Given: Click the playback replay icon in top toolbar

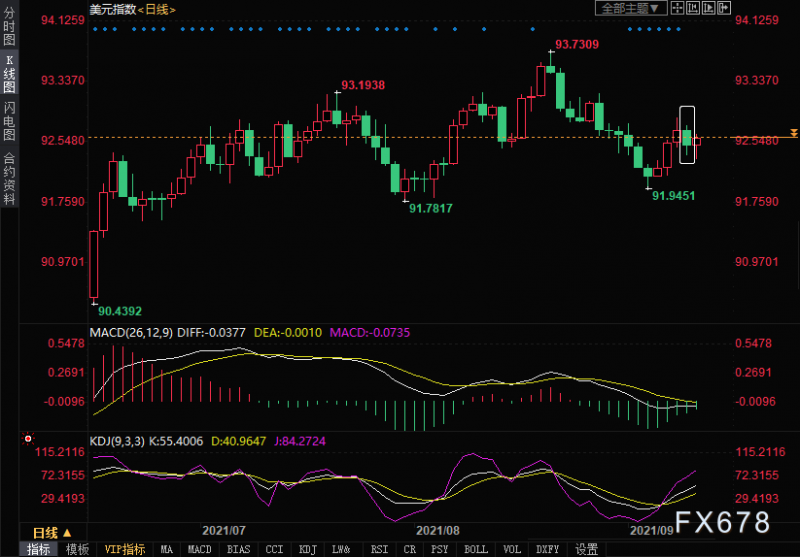Looking at the screenshot, I should pyautogui.click(x=710, y=9).
